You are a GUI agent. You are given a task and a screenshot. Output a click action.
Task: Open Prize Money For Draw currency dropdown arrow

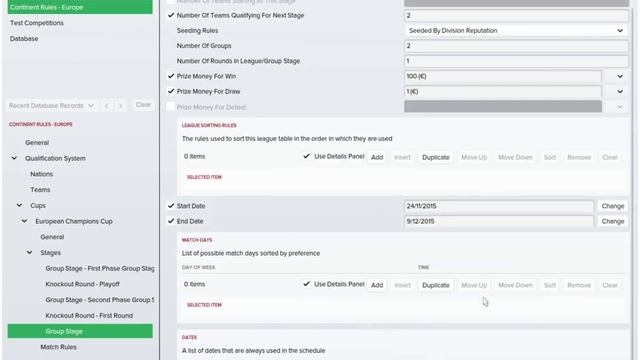point(620,91)
